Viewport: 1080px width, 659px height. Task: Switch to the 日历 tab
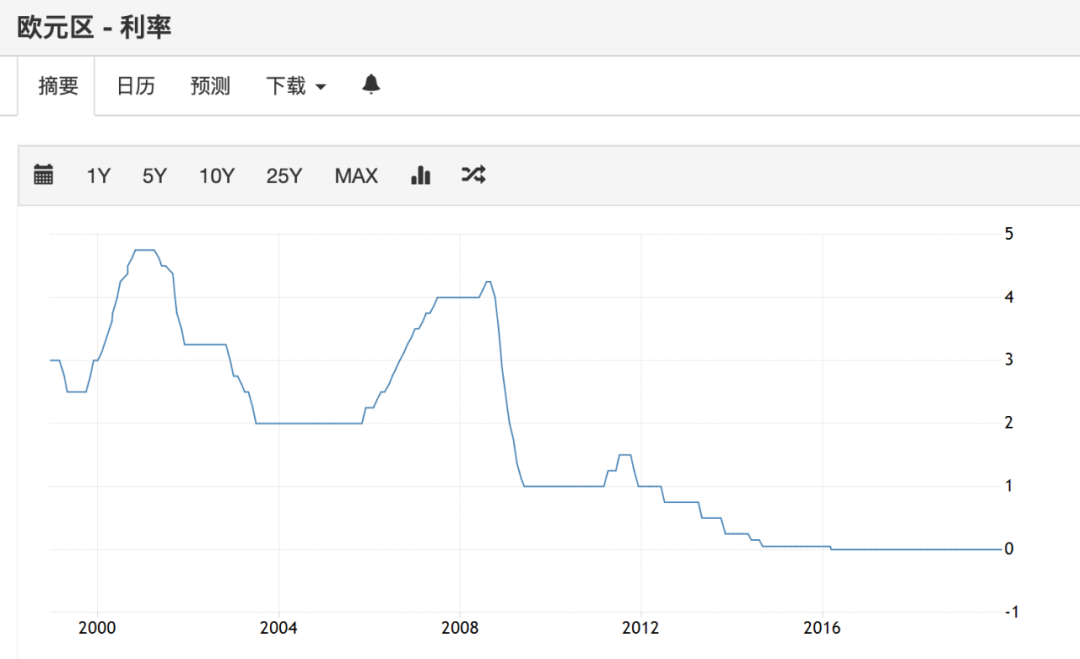pos(136,86)
